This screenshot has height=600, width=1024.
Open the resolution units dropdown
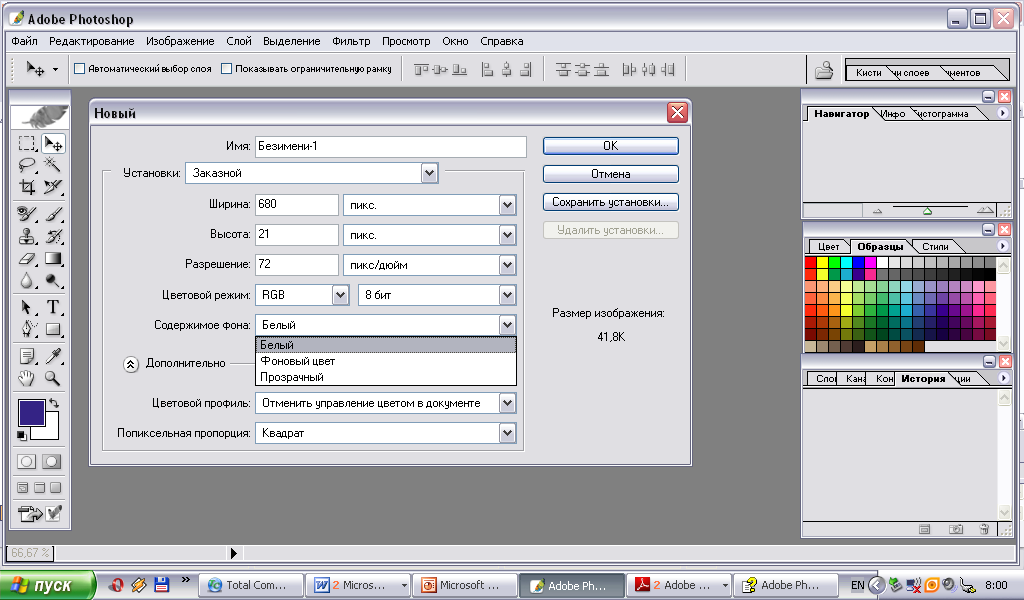[507, 265]
